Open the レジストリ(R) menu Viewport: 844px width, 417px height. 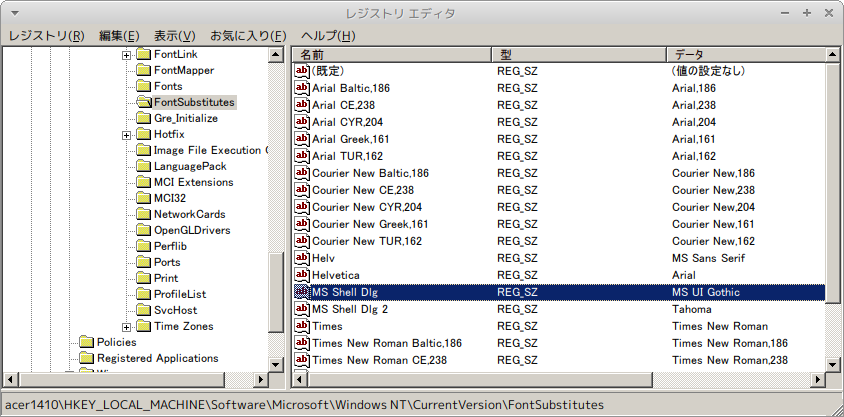pos(47,35)
